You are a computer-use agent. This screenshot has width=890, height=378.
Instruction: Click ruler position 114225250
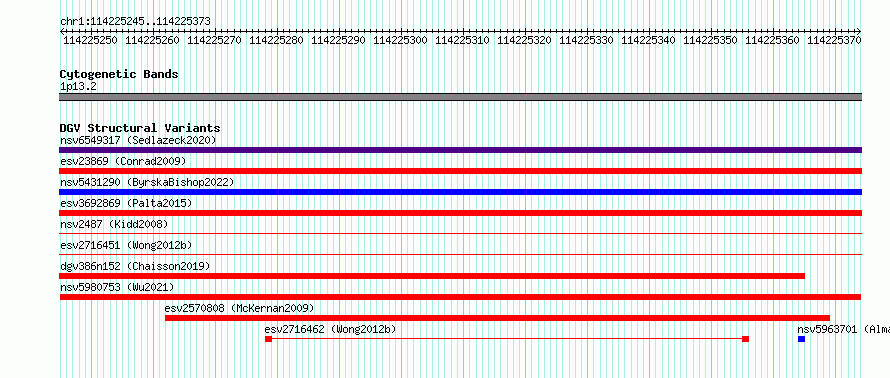tap(90, 40)
